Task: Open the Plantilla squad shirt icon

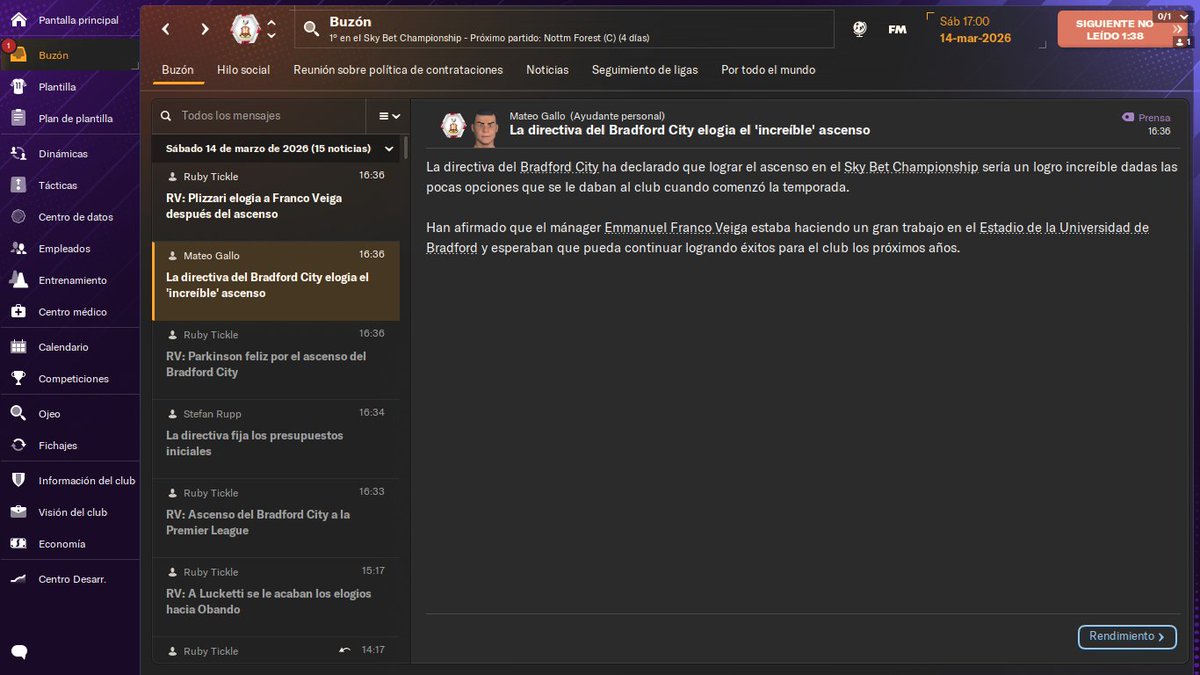Action: [18, 87]
